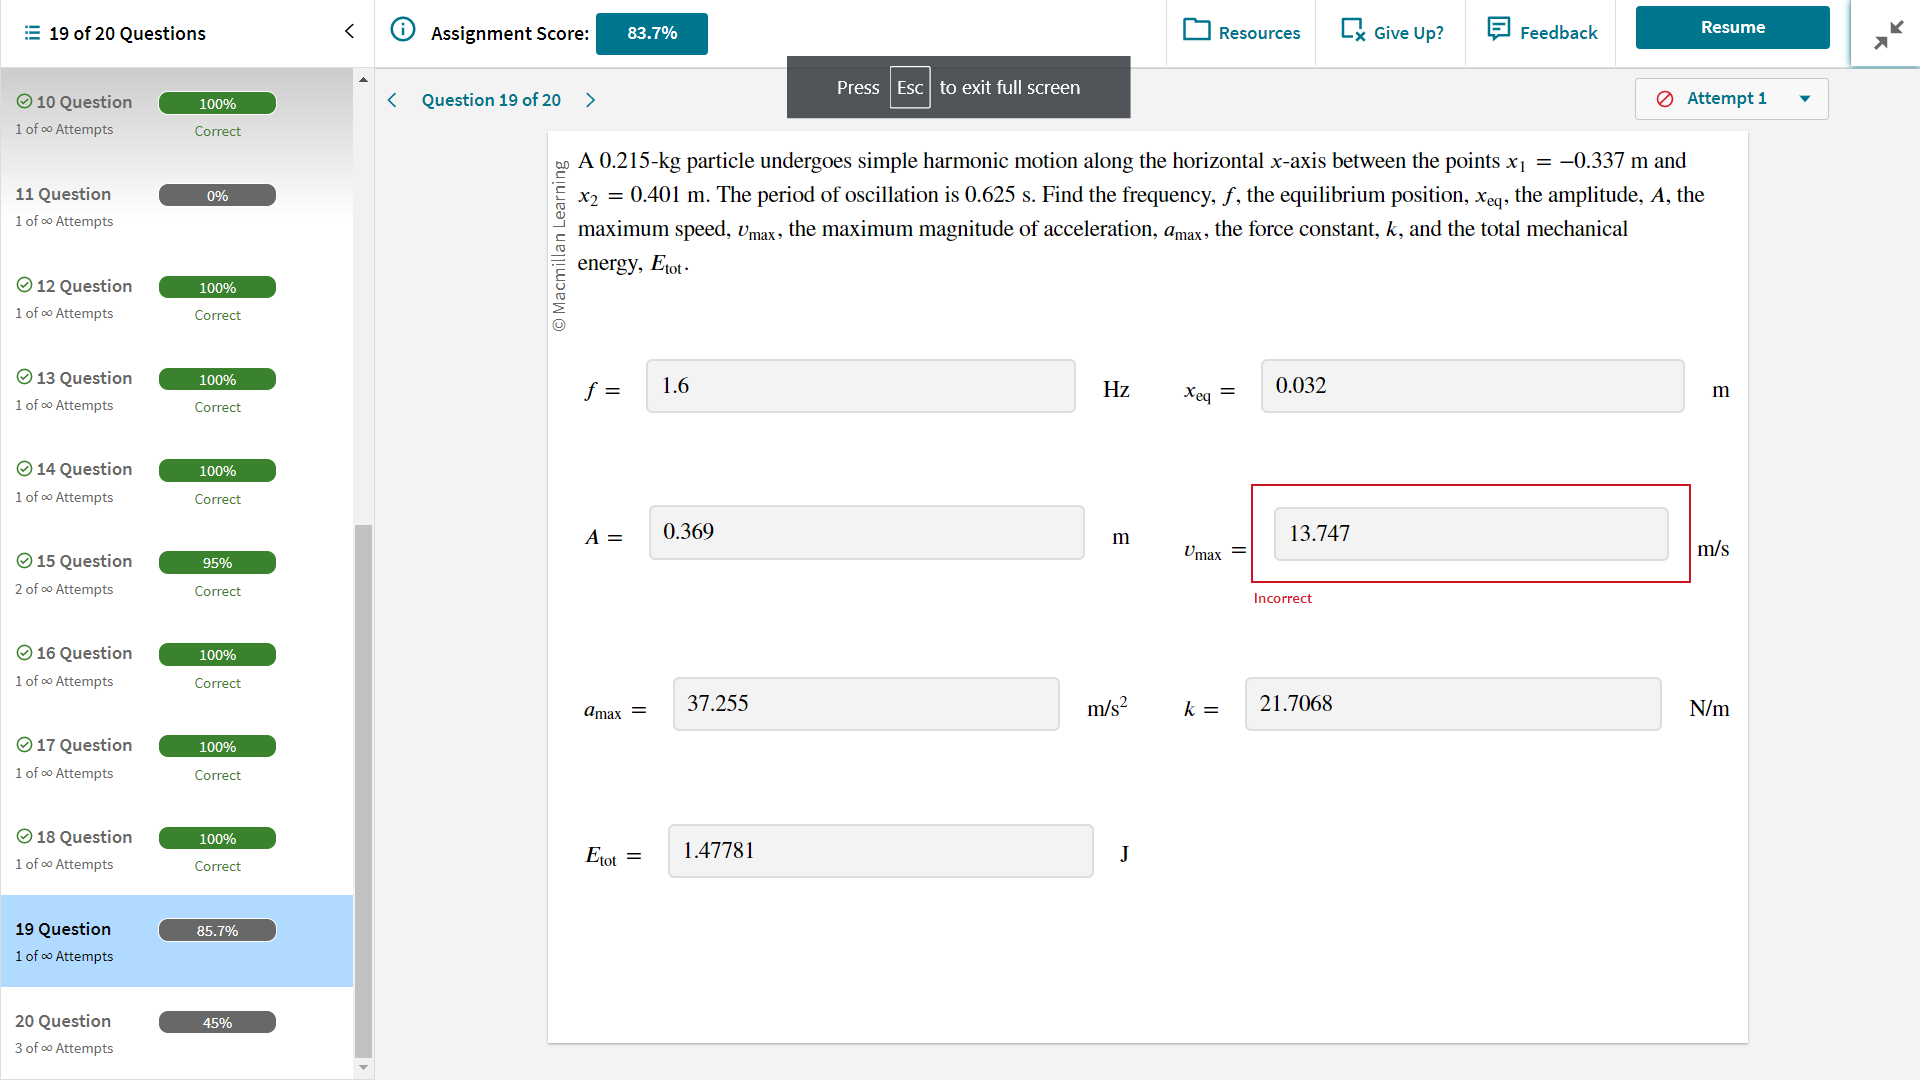Select Question 16 in the sidebar

click(84, 654)
